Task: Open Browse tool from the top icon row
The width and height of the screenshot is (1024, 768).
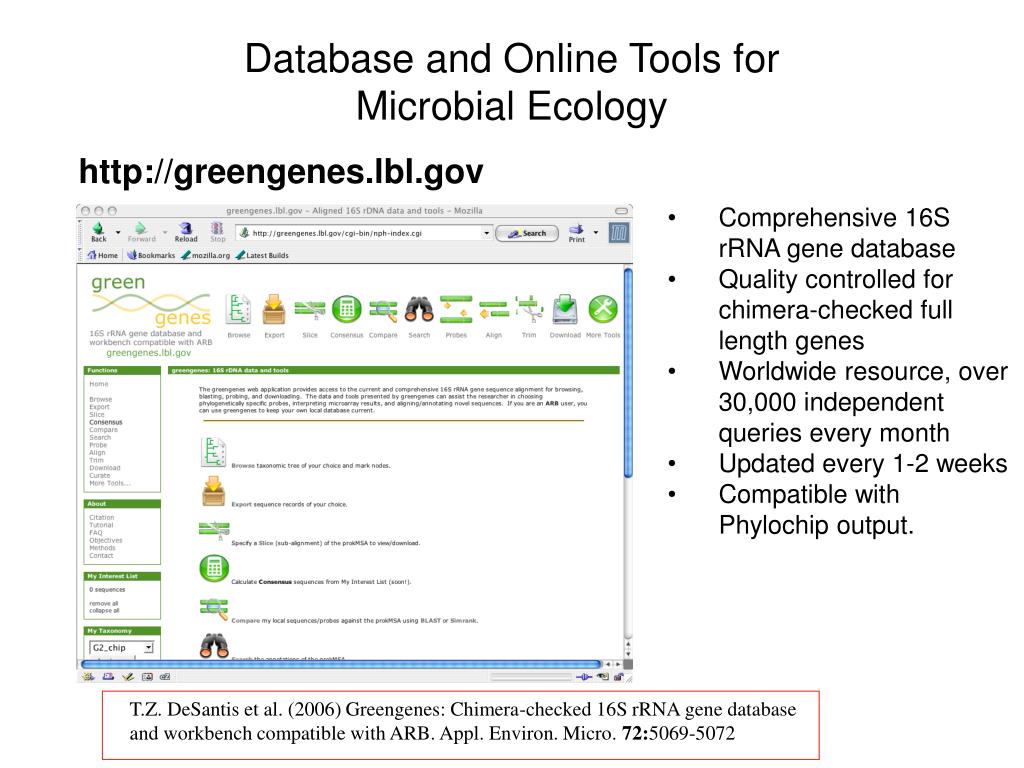Action: coord(238,309)
